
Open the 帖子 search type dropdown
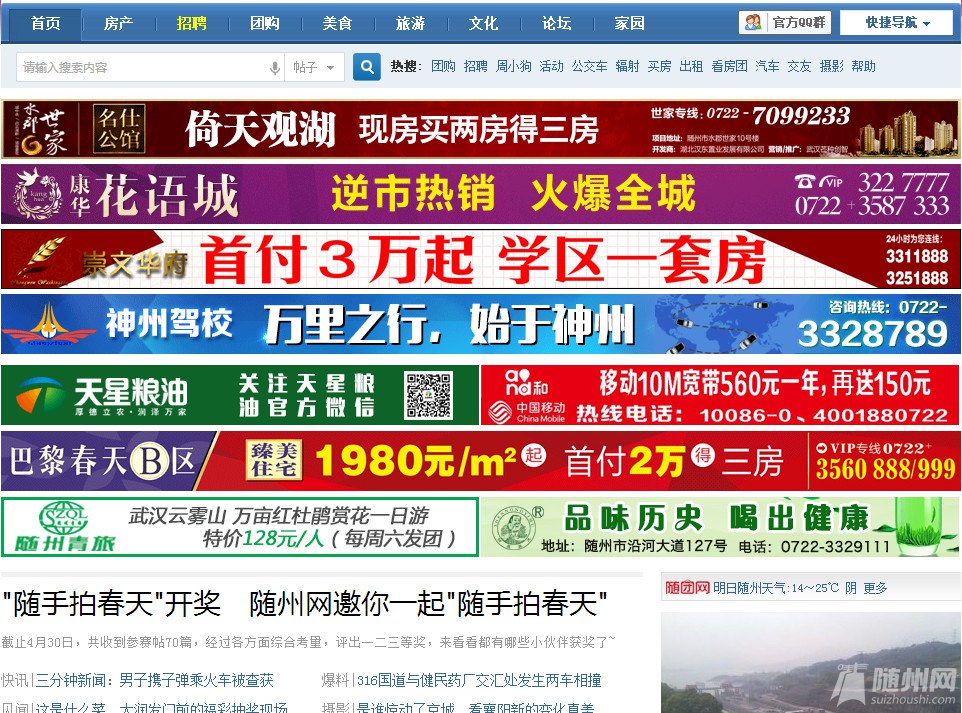314,67
